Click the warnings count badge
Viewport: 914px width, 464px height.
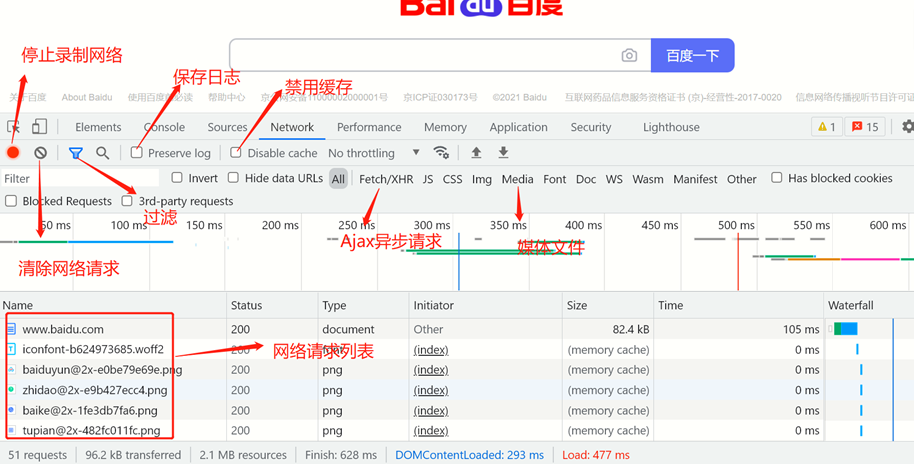(x=827, y=126)
